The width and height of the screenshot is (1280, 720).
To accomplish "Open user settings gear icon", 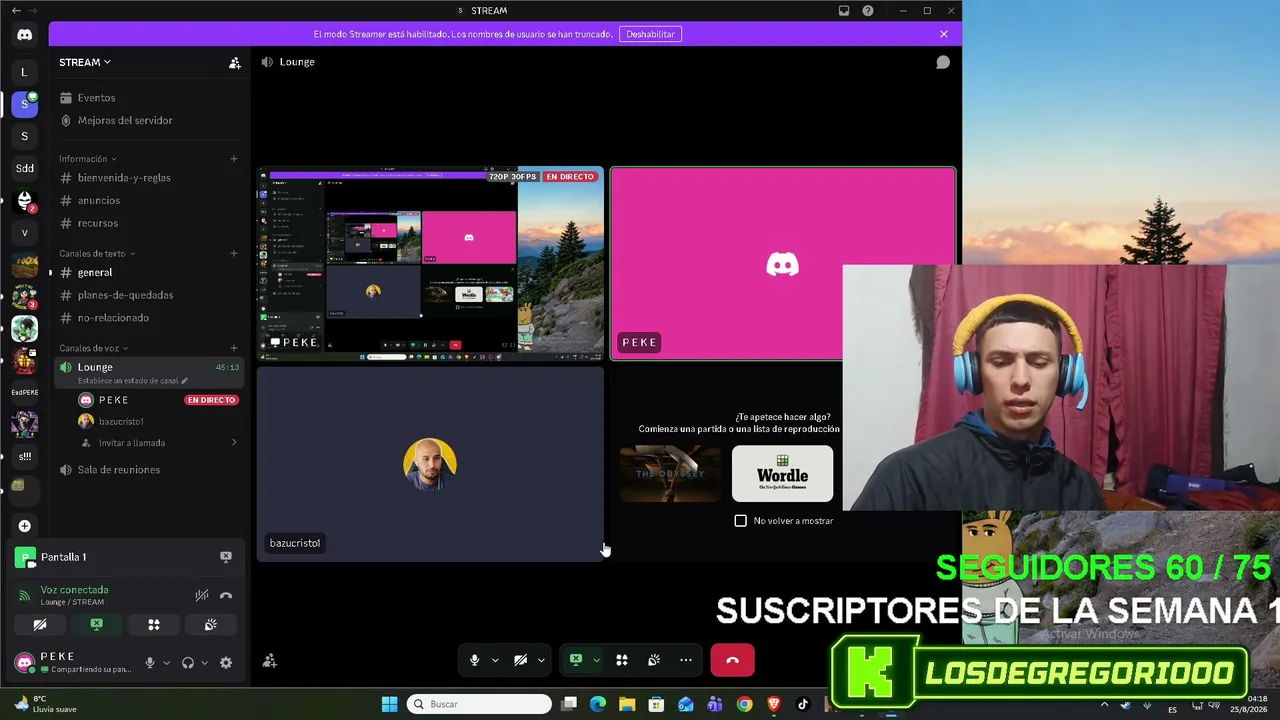I will 226,662.
